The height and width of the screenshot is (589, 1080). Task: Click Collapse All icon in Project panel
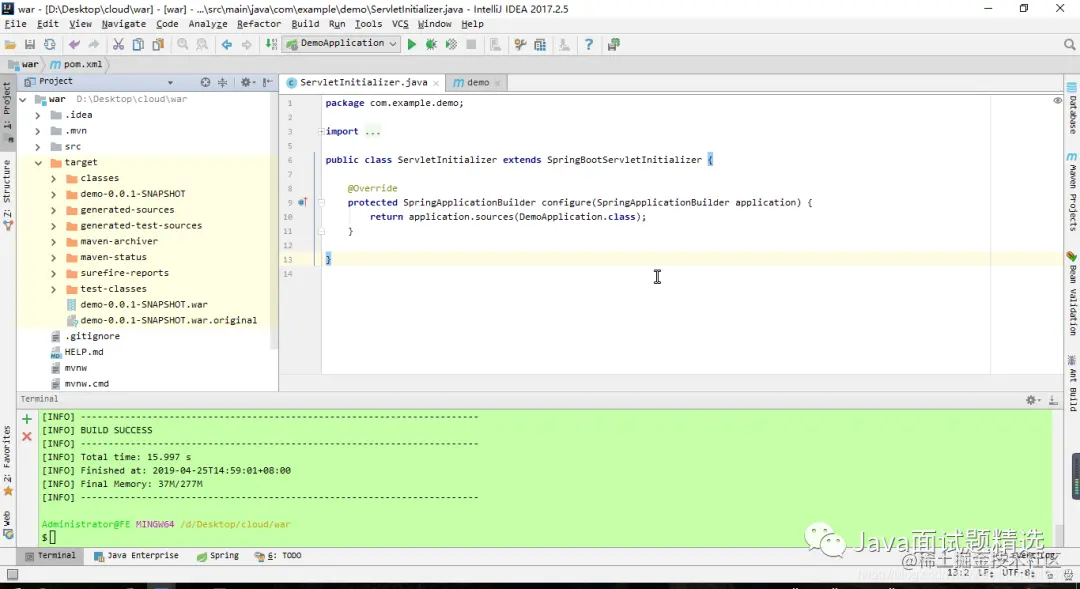[222, 82]
